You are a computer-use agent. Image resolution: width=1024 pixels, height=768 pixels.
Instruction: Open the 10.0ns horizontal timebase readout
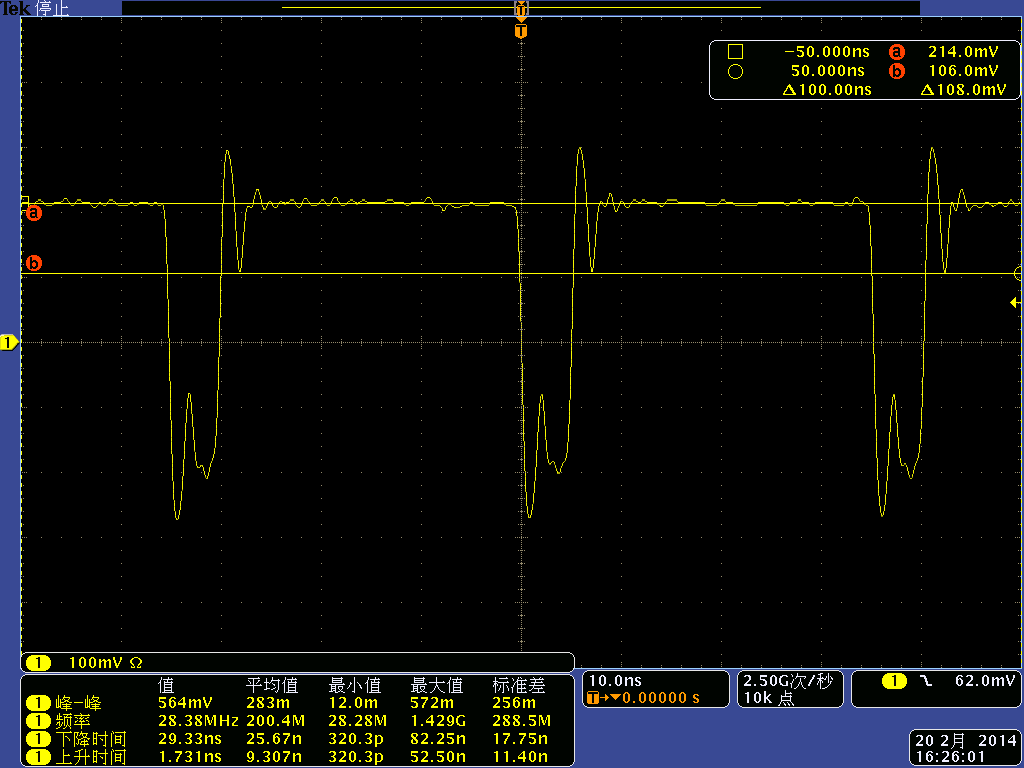click(615, 680)
